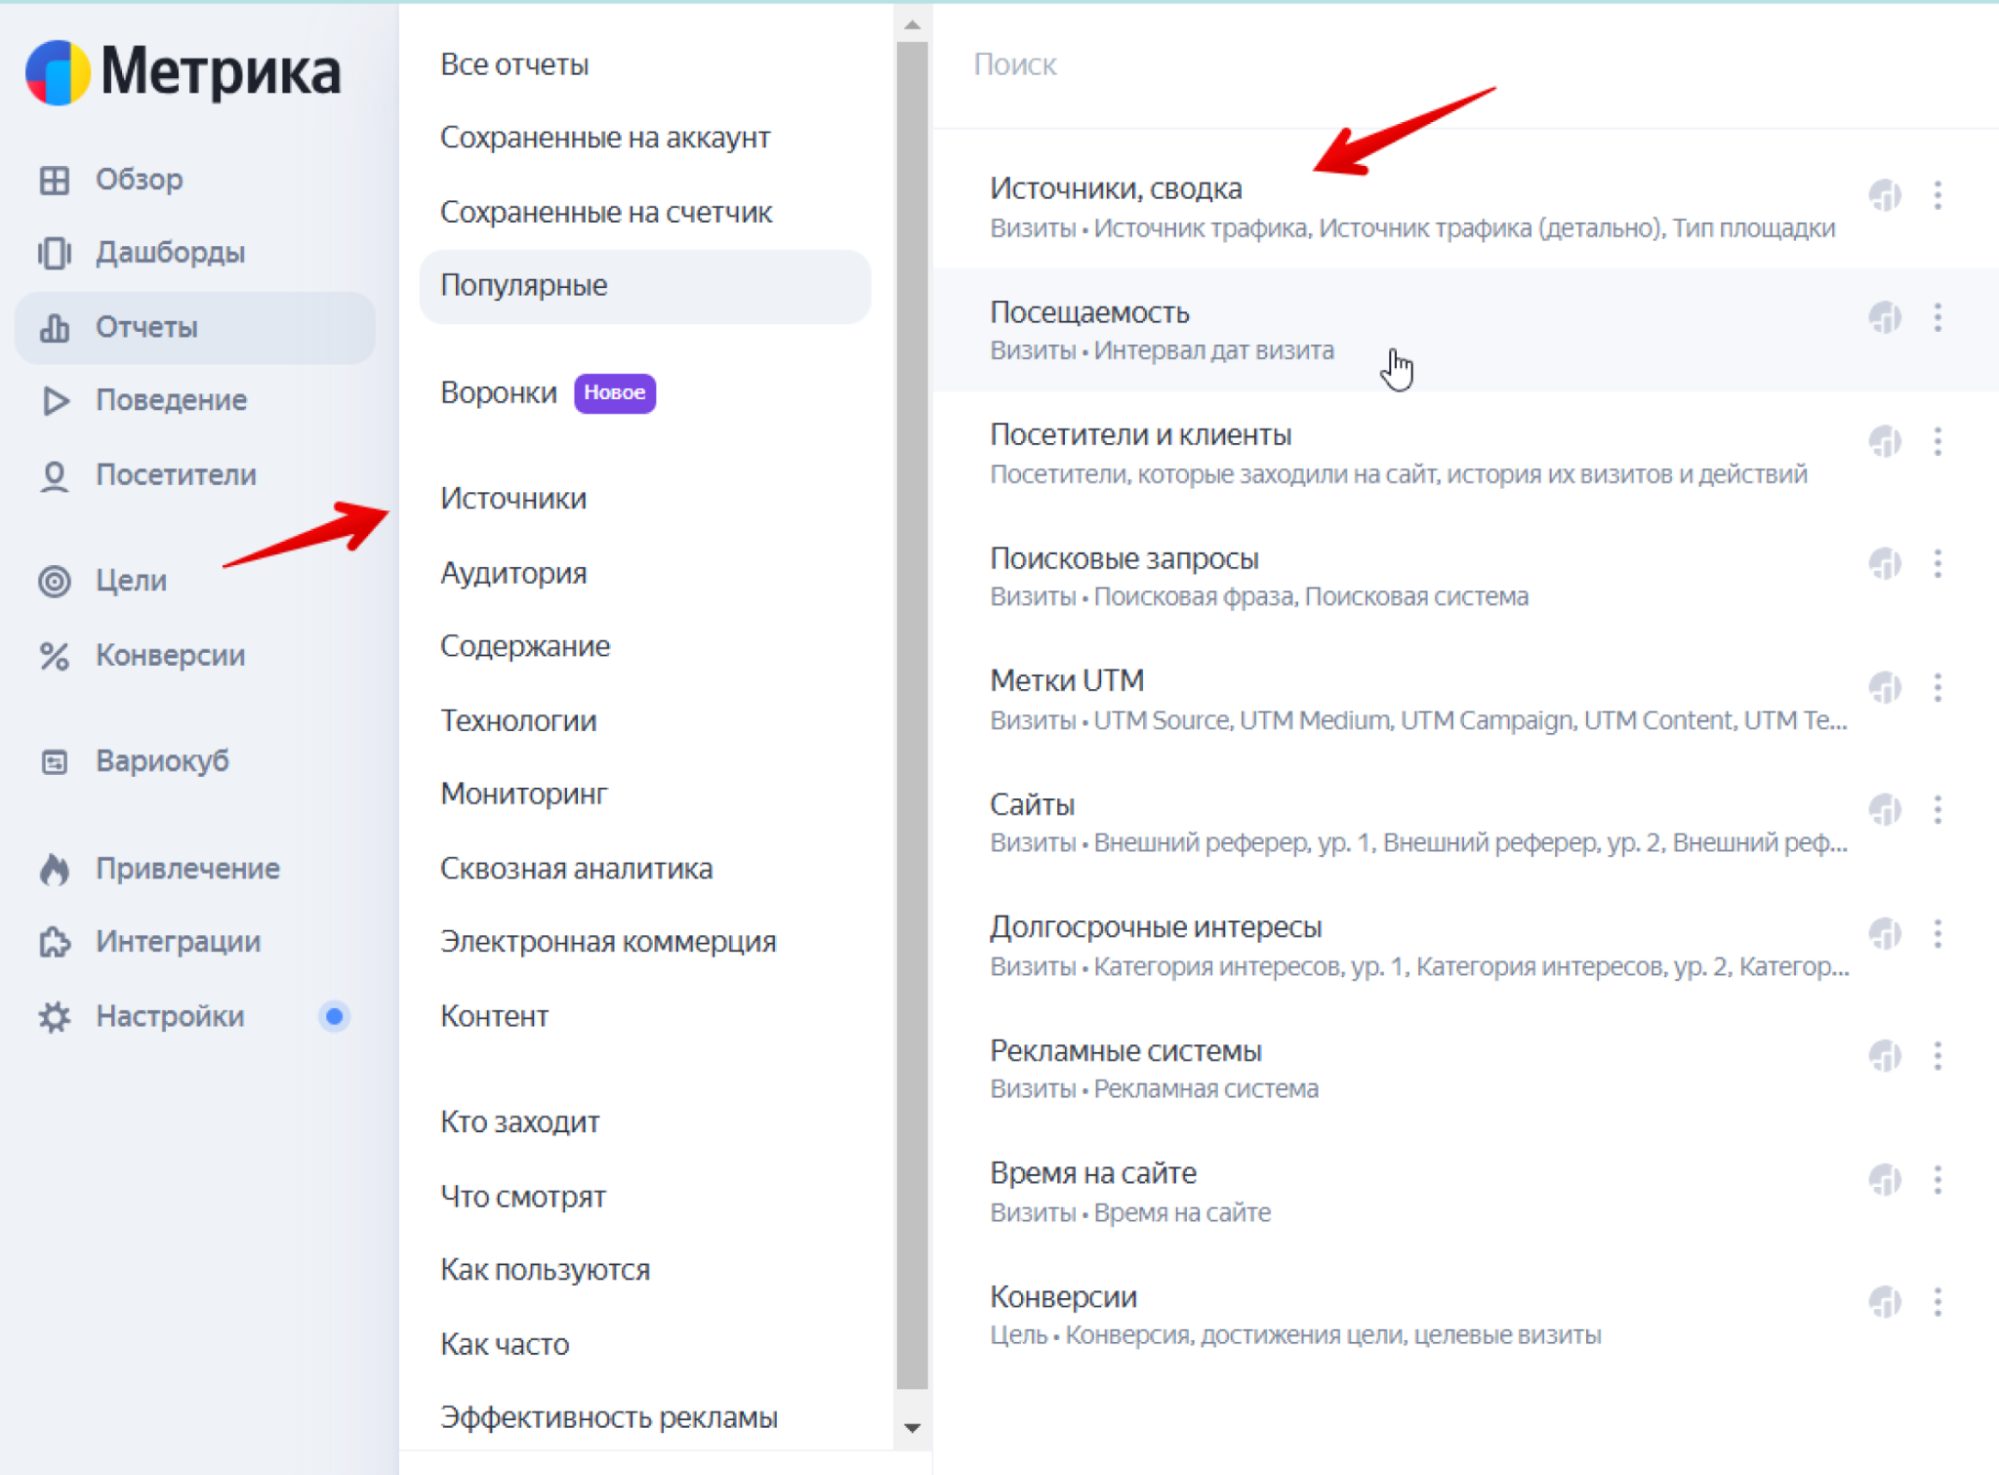Open Поведение section in sidebar
Image resolution: width=1999 pixels, height=1475 pixels.
click(x=142, y=401)
